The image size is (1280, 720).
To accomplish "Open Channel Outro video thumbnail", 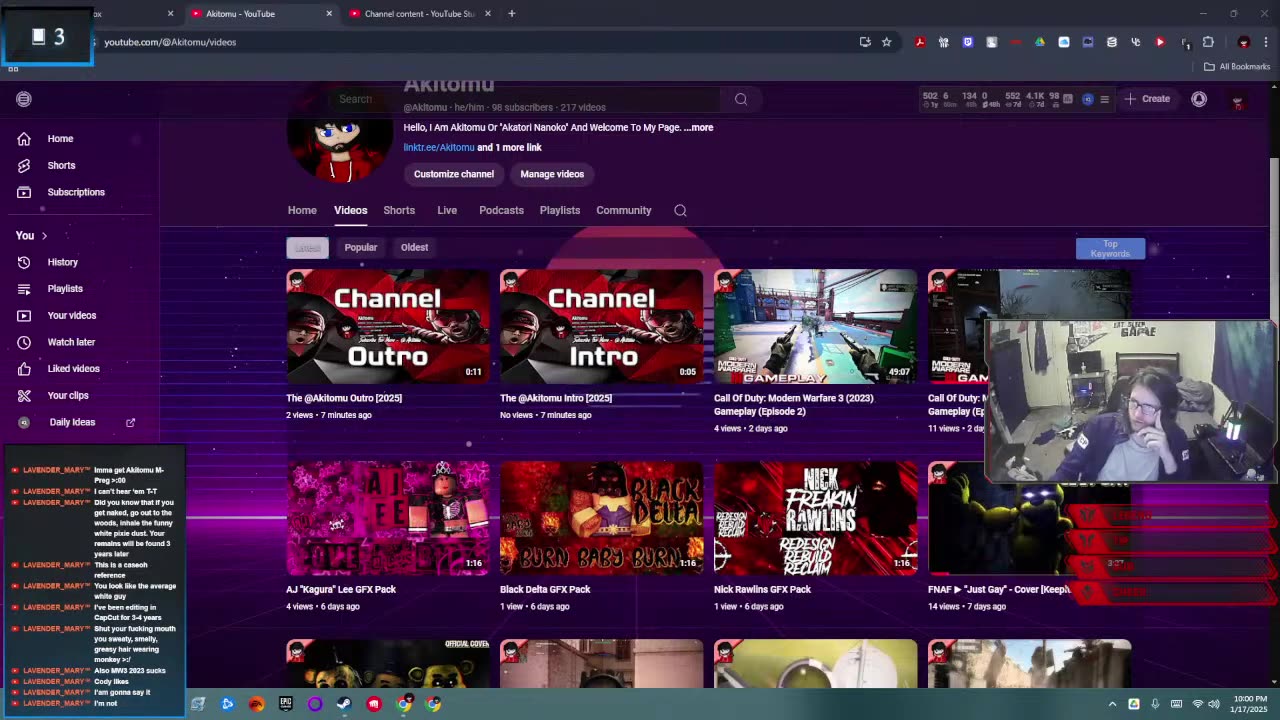I will 388,326.
